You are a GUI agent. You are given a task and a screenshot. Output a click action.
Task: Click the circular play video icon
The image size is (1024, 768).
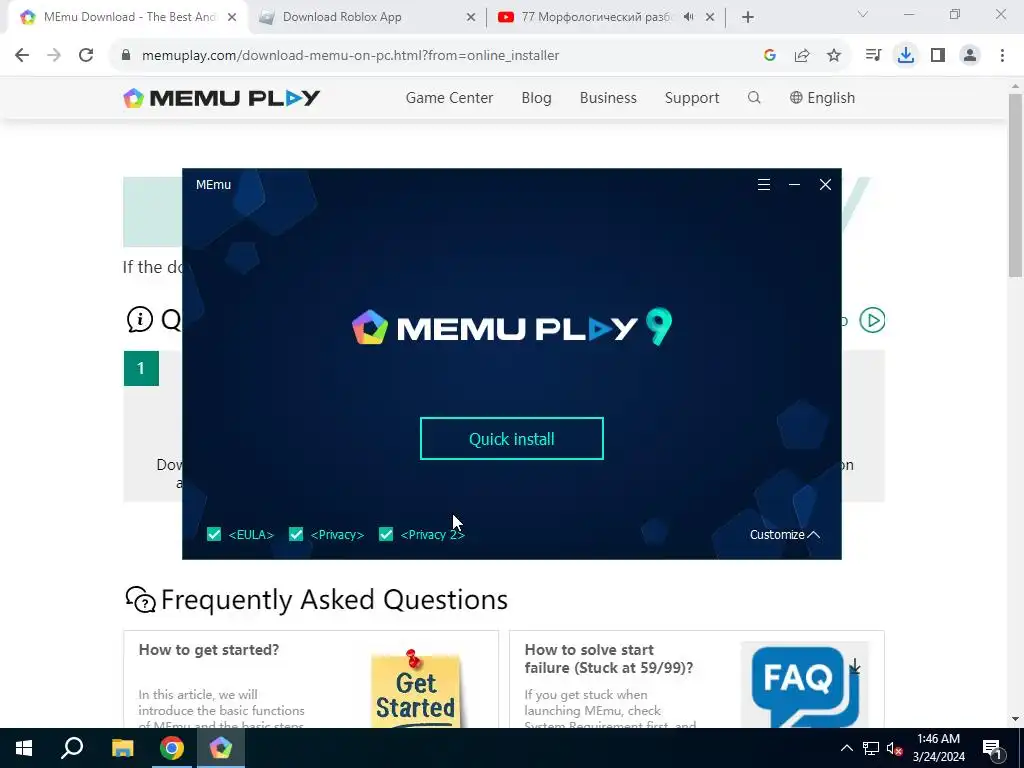click(x=872, y=320)
